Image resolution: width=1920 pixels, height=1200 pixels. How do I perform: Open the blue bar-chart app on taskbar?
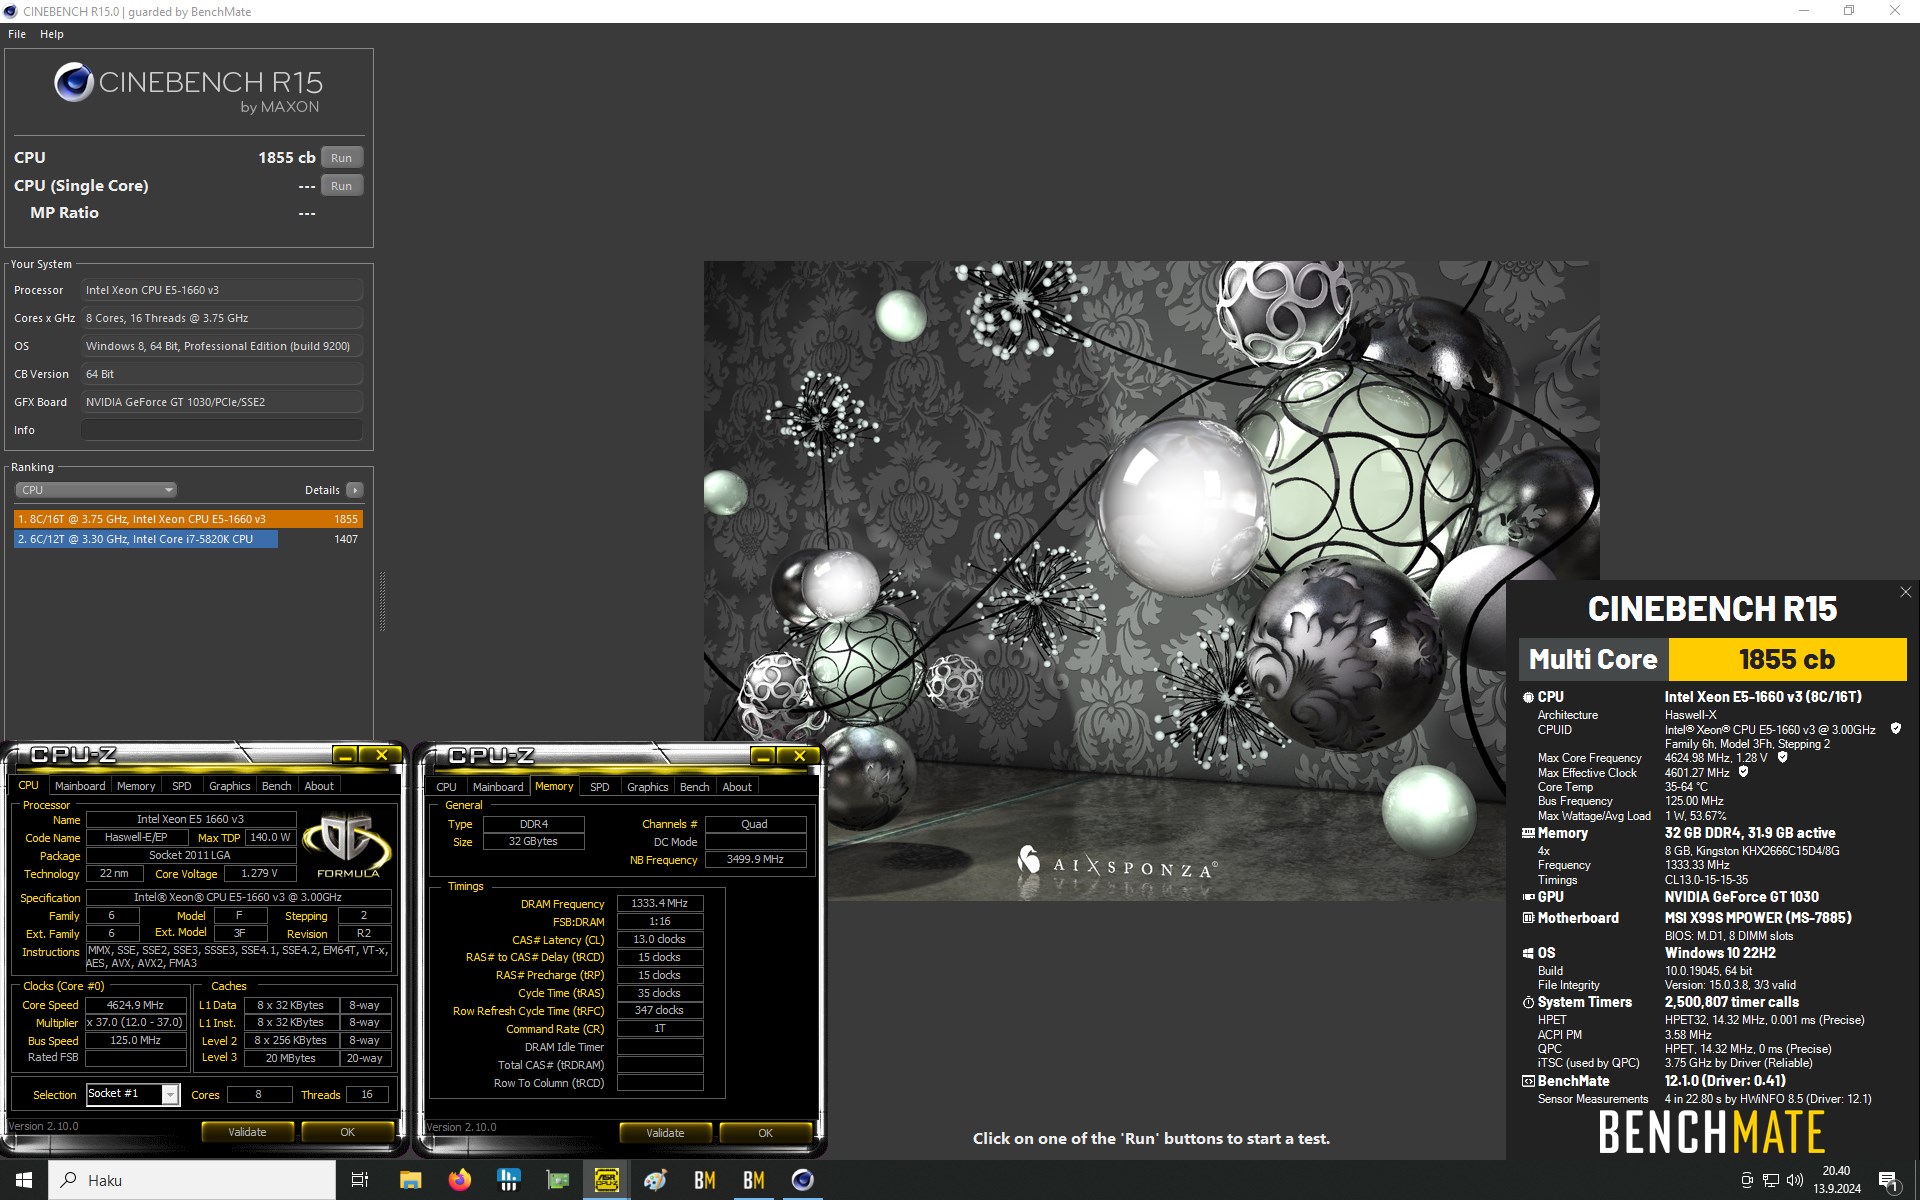pyautogui.click(x=508, y=1180)
